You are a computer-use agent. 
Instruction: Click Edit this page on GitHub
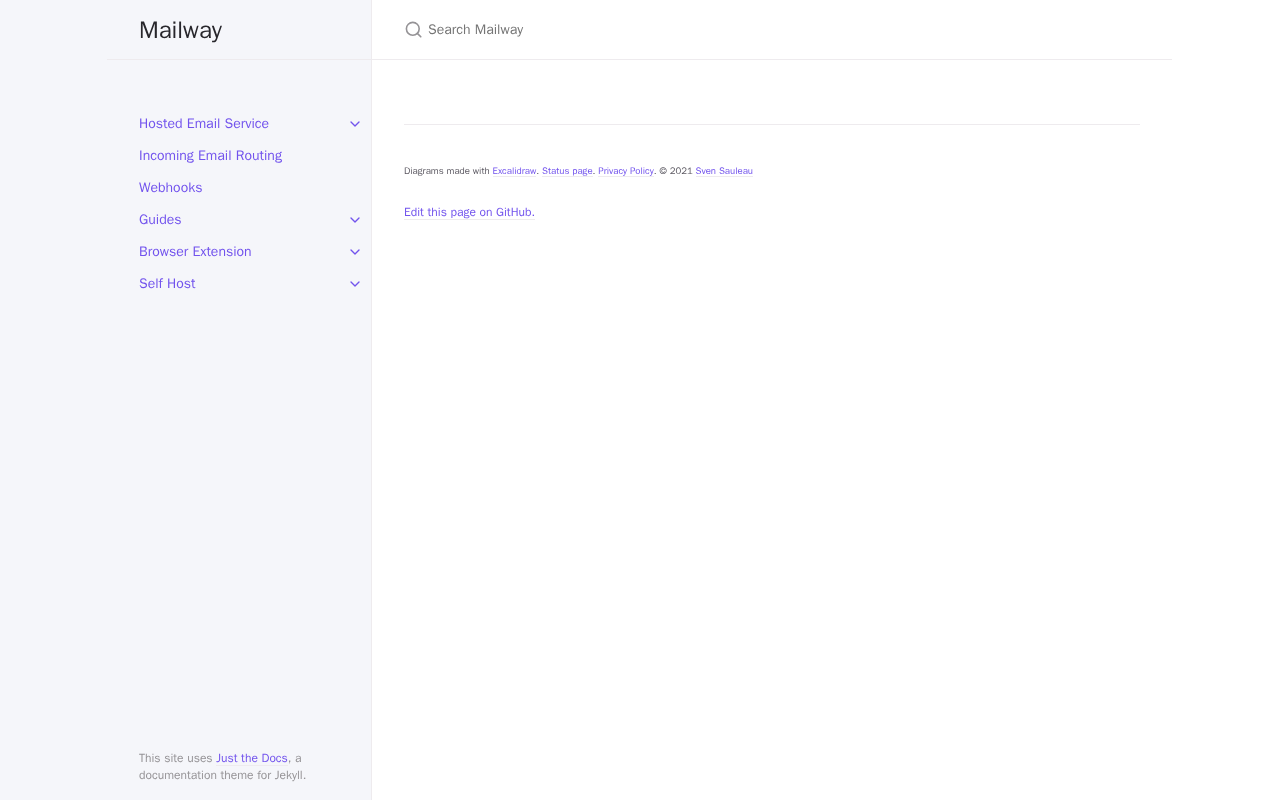coord(468,212)
